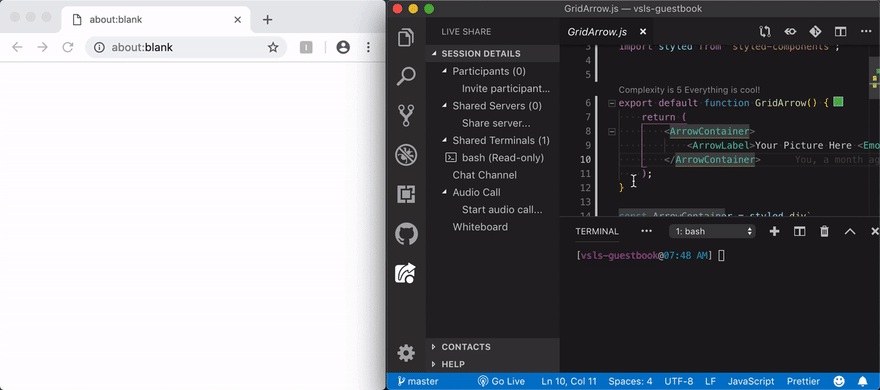
Task: Click the smiley feedback icon in status bar
Action: click(839, 382)
